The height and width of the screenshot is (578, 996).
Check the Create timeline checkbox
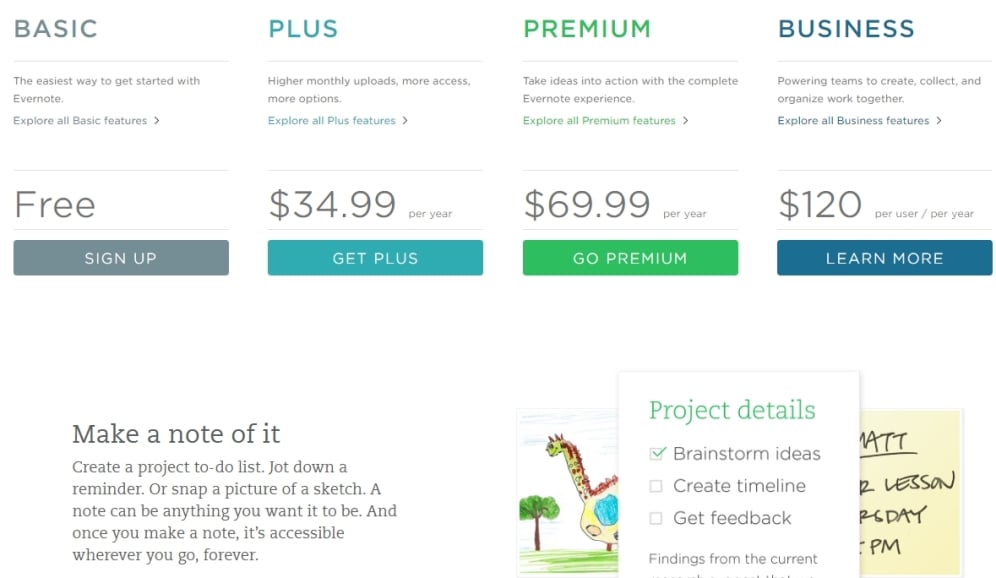coord(656,486)
